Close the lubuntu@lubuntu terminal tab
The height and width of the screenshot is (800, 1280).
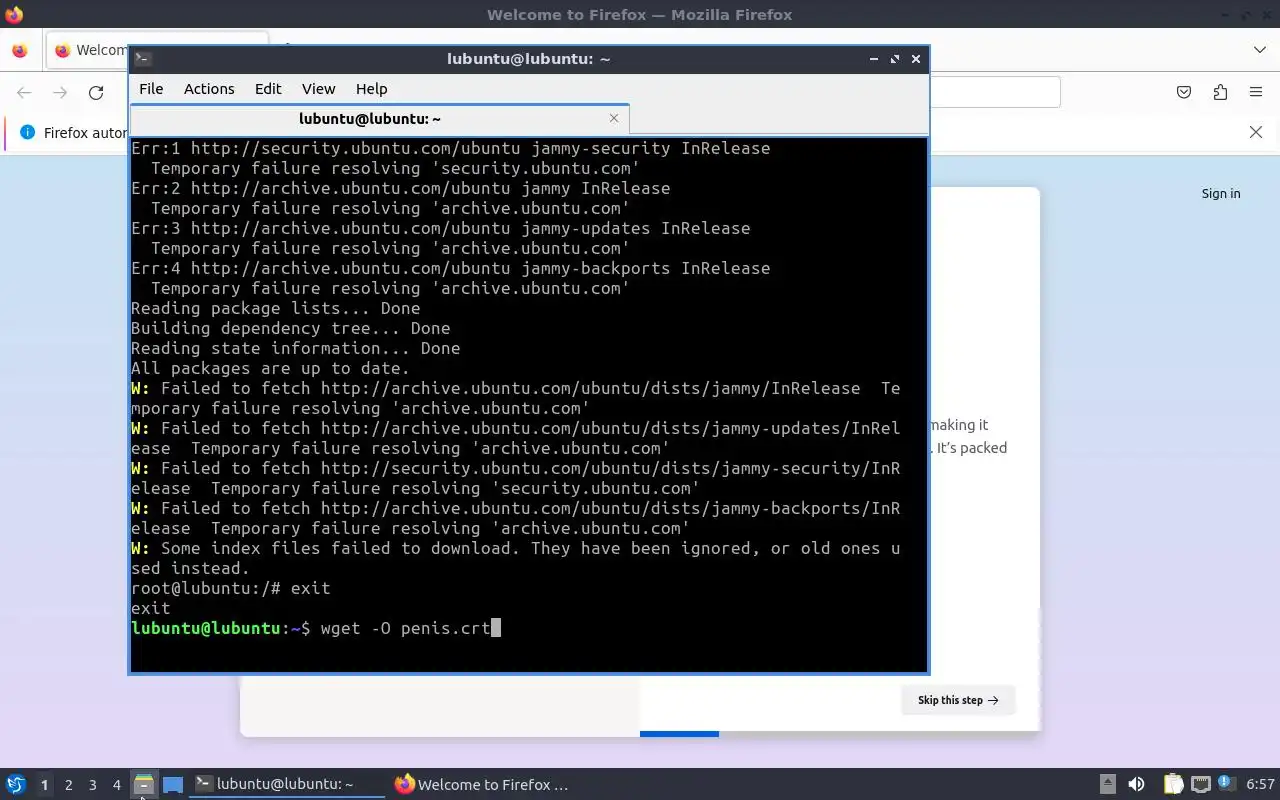[614, 118]
